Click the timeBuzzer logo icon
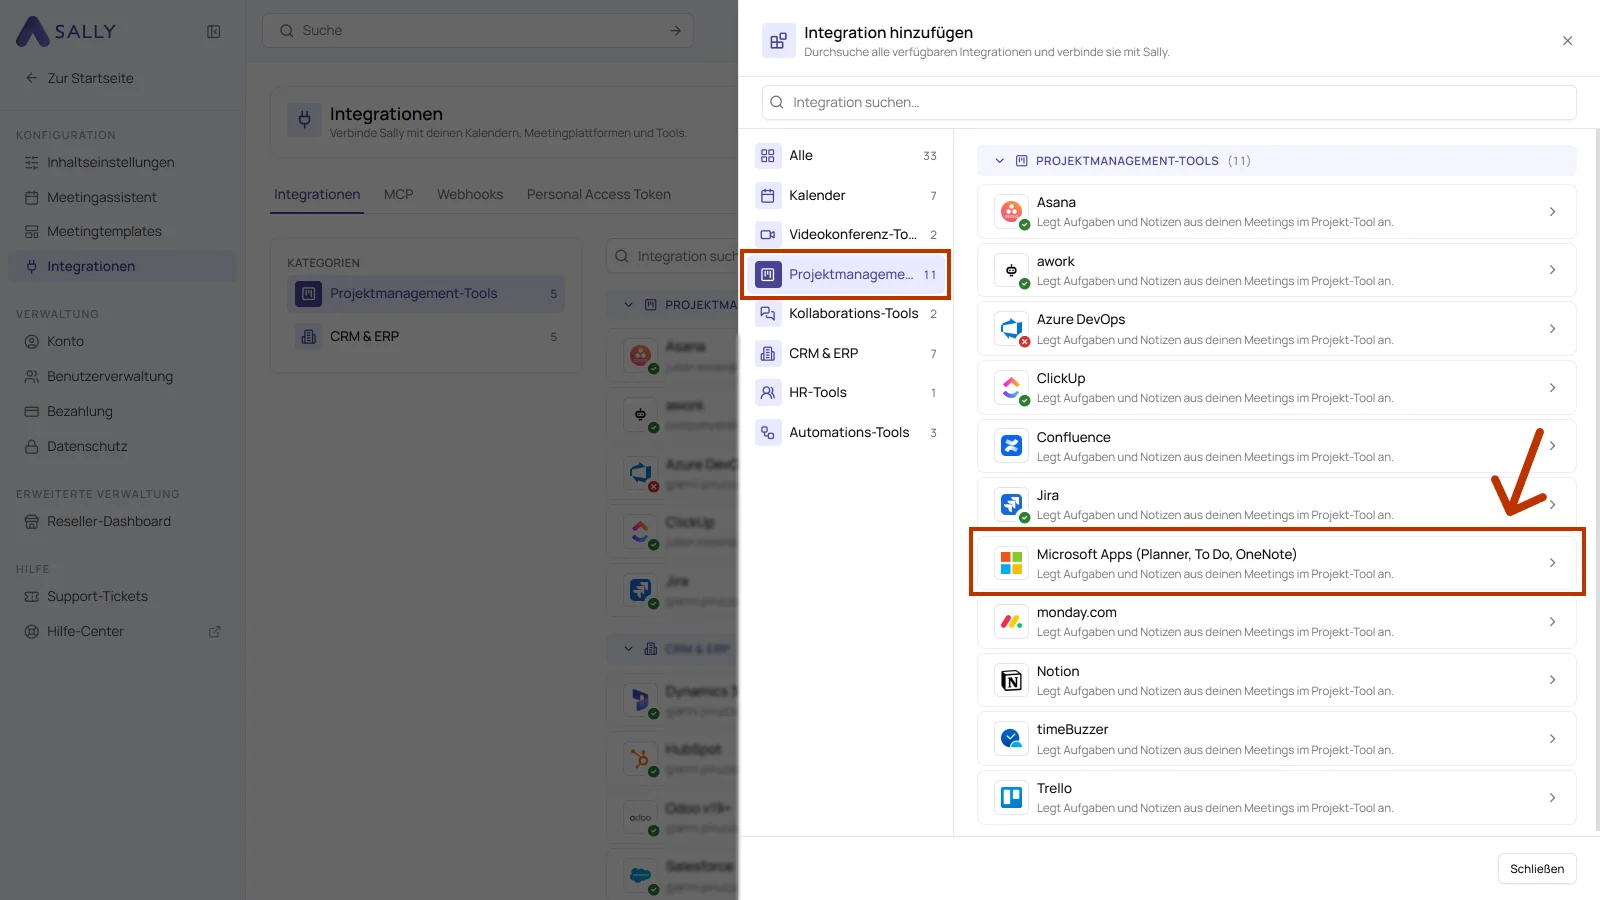The image size is (1600, 900). [x=1011, y=738]
